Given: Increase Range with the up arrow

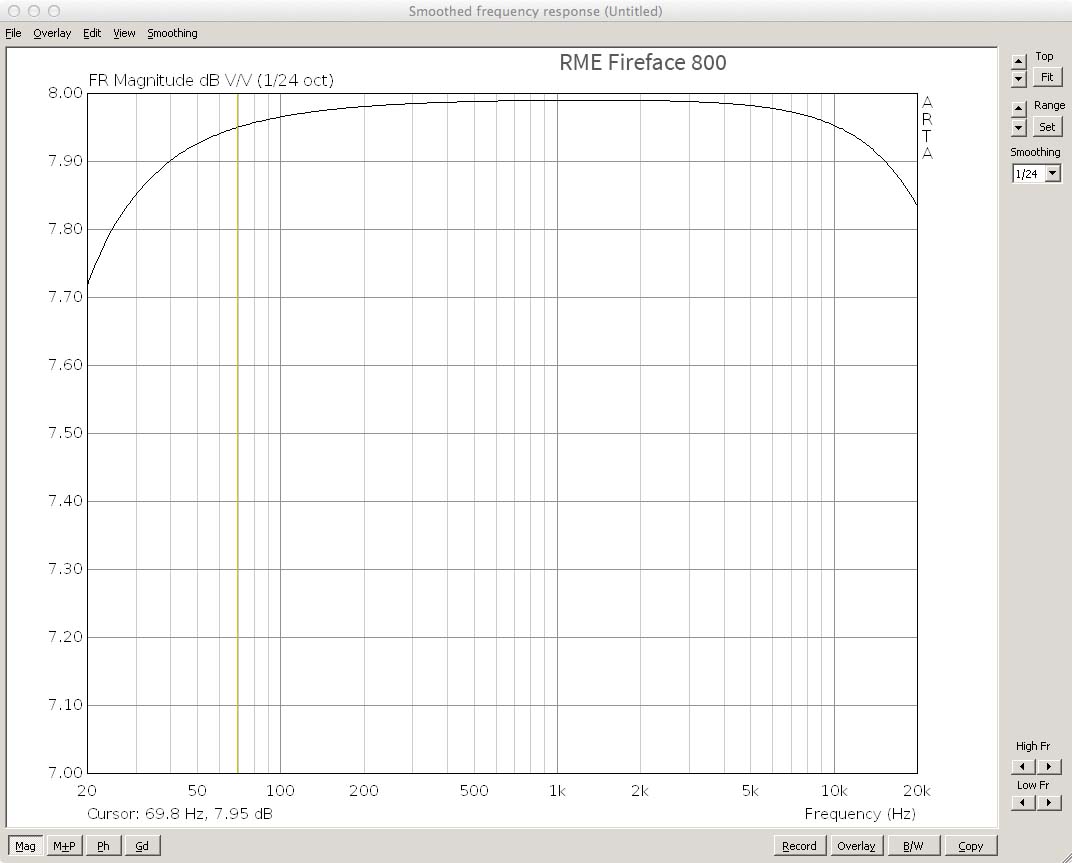Looking at the screenshot, I should pos(1019,109).
